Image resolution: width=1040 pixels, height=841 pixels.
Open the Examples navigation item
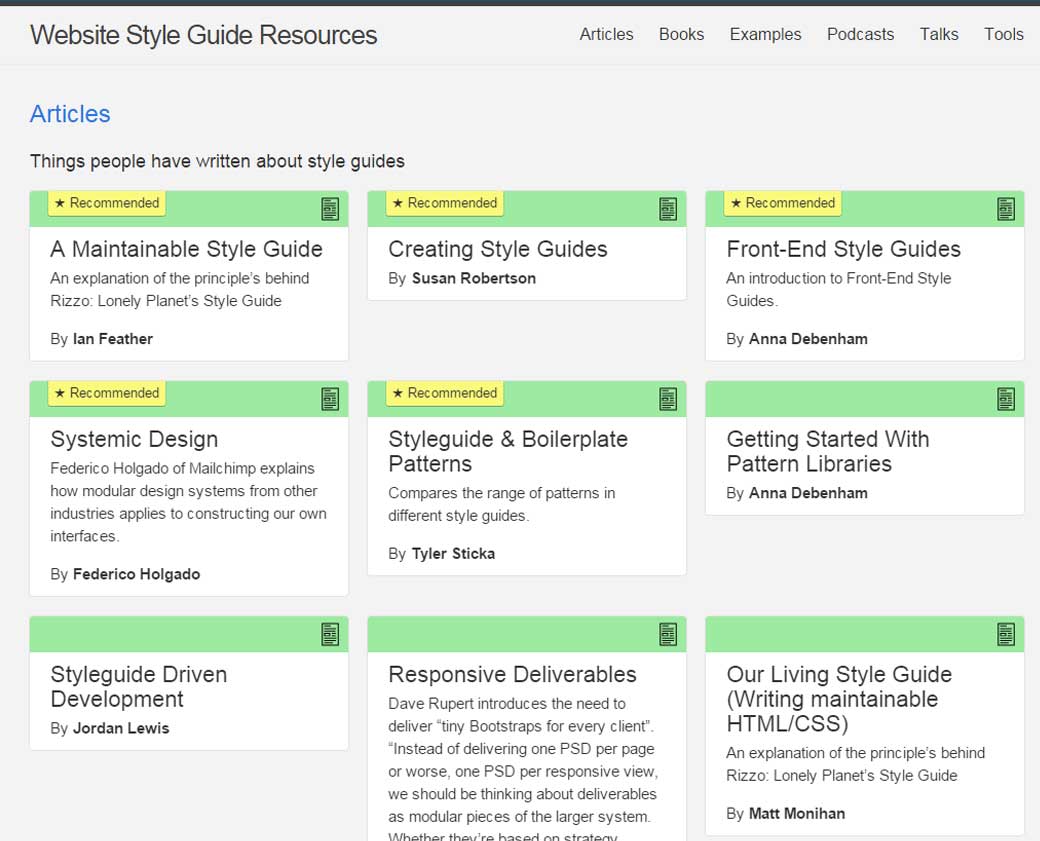point(765,34)
